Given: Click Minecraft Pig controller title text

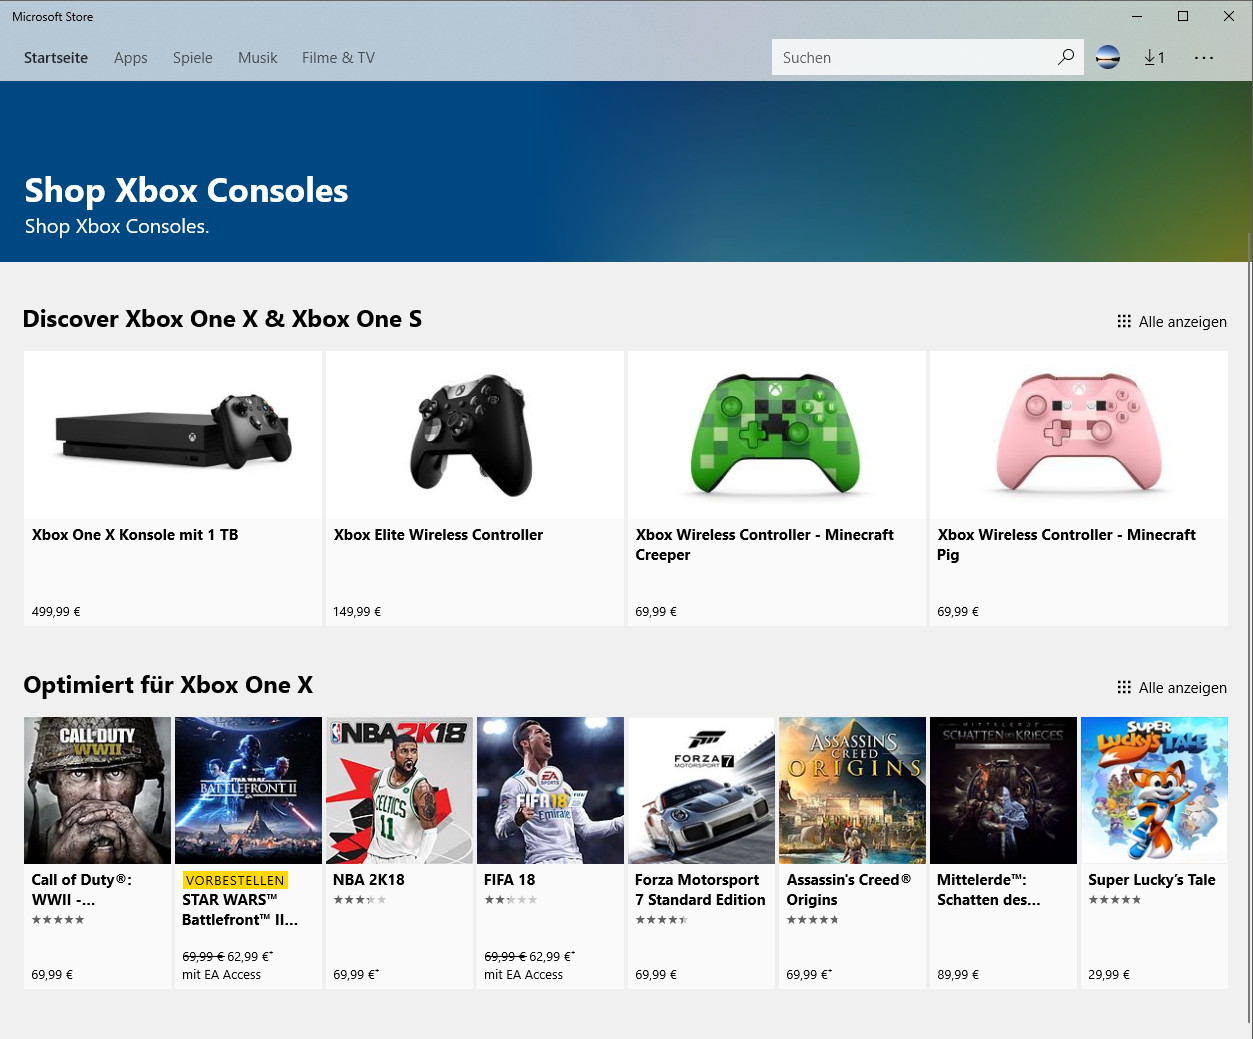Looking at the screenshot, I should [1067, 545].
